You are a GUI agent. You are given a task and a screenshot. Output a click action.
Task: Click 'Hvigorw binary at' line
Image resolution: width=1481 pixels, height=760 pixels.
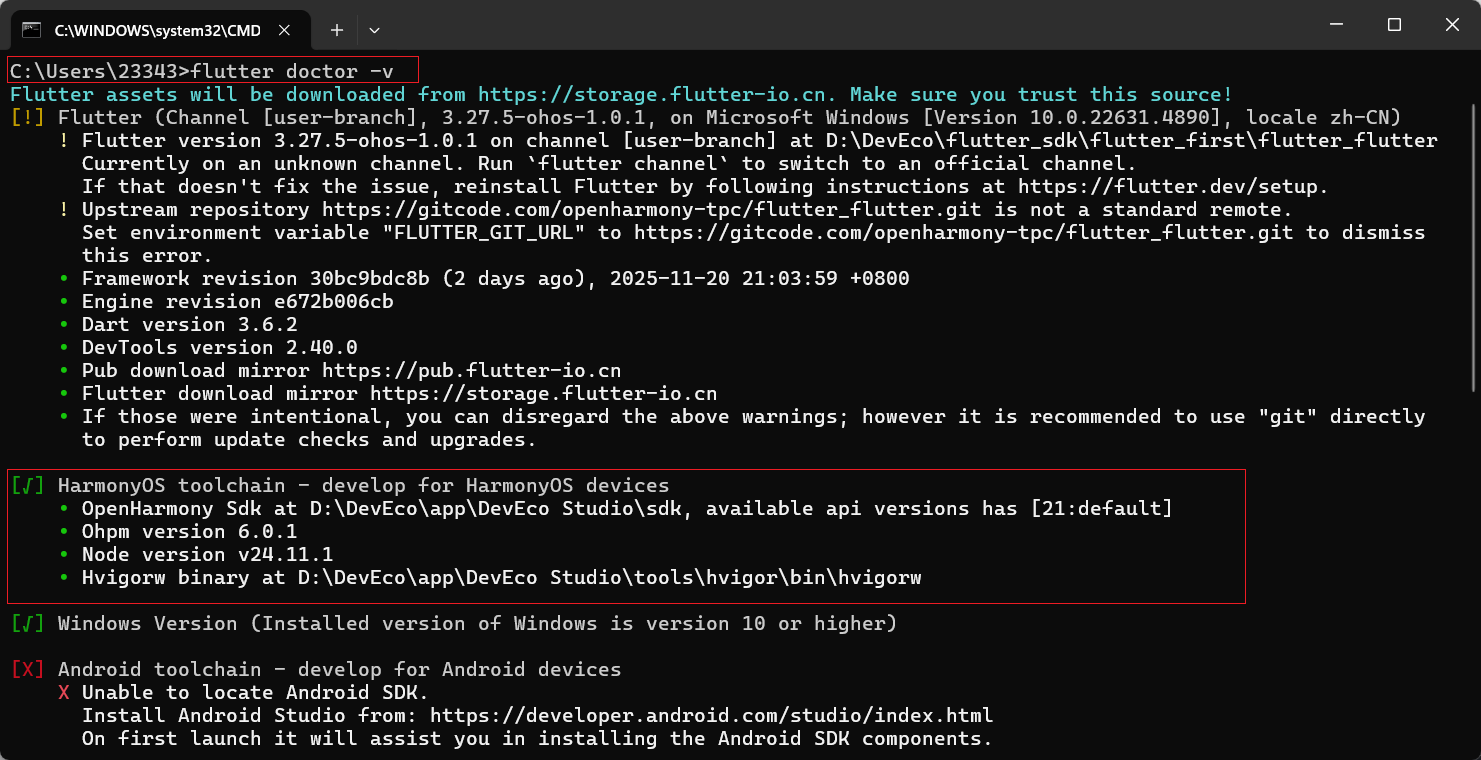point(502,577)
